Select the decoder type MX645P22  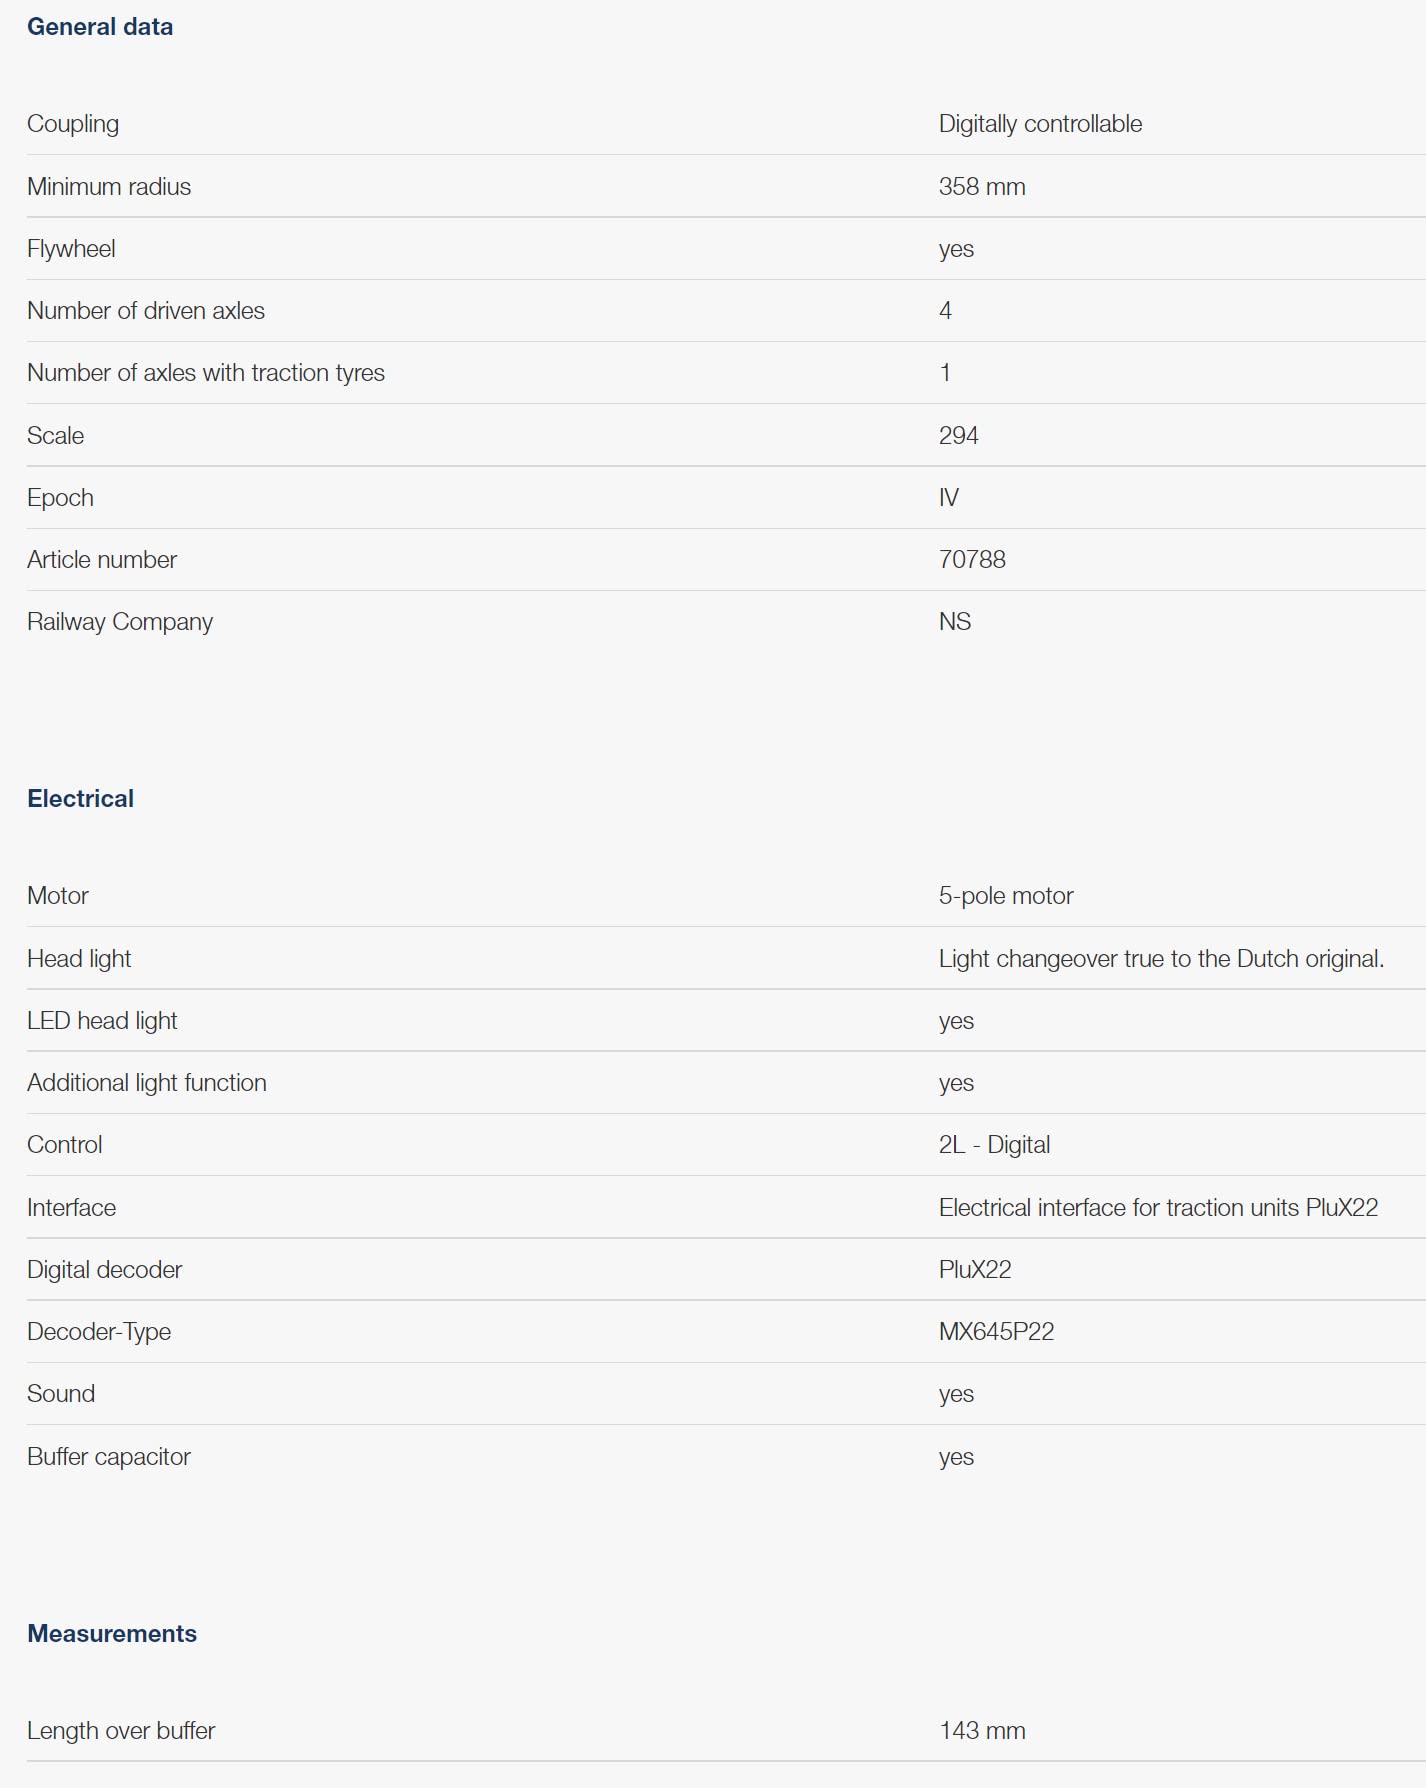pos(996,1332)
